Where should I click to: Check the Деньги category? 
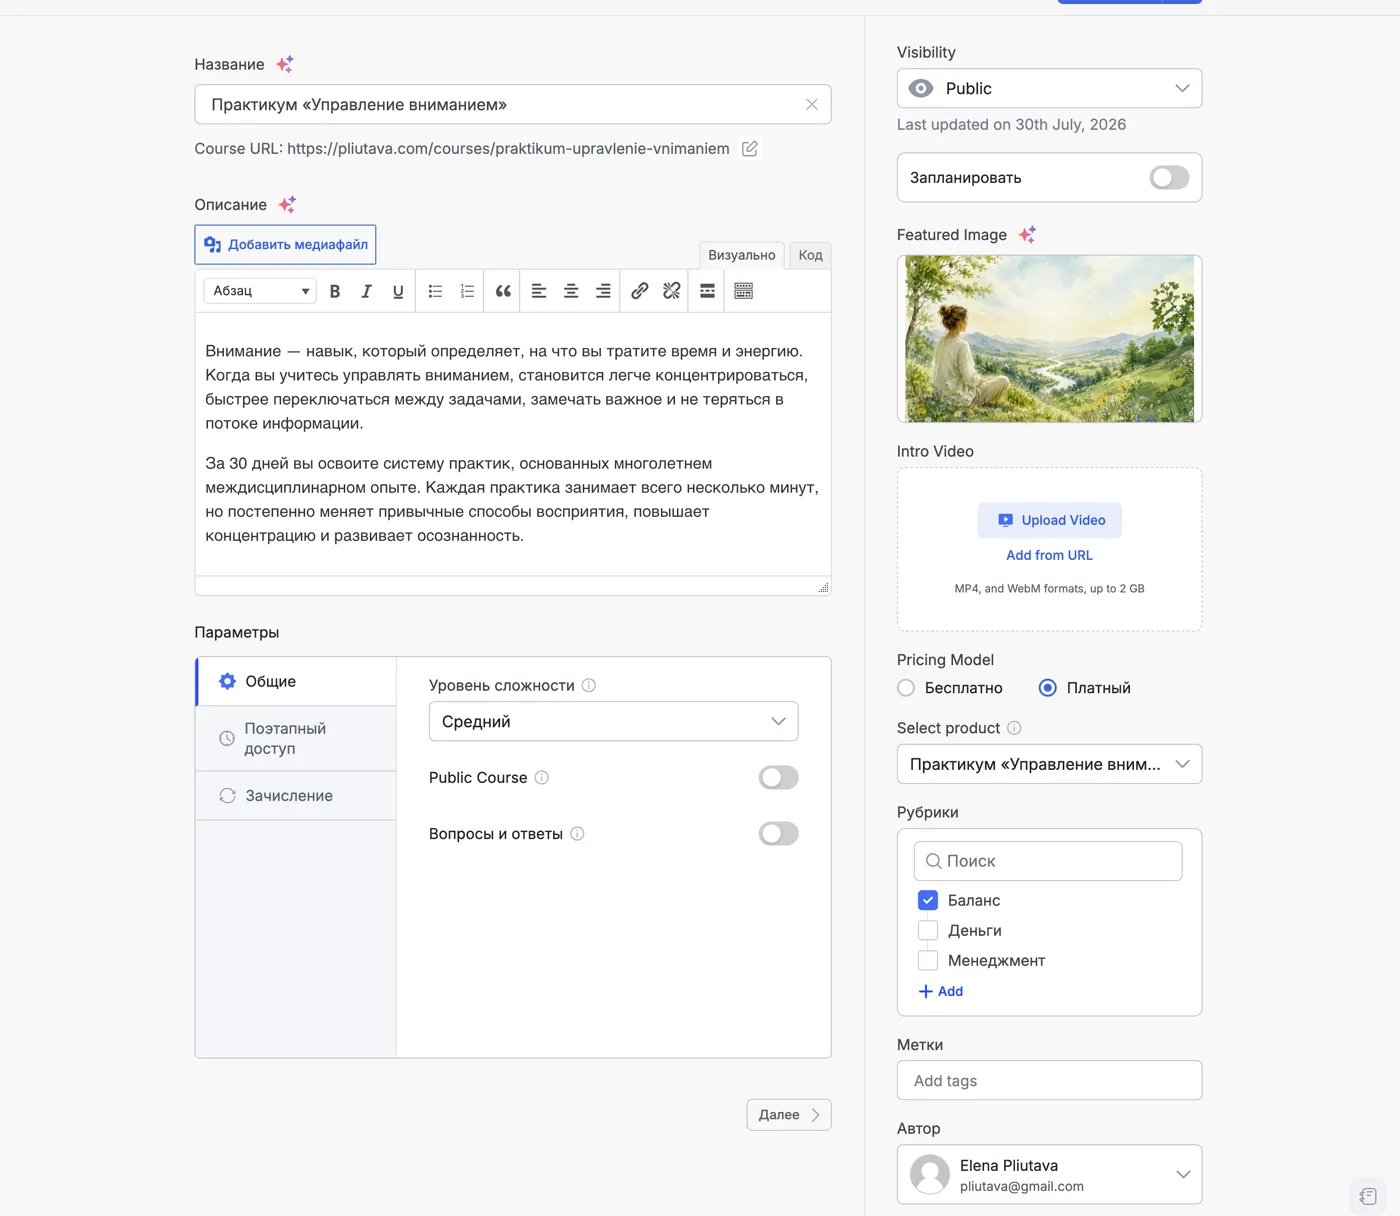click(928, 930)
